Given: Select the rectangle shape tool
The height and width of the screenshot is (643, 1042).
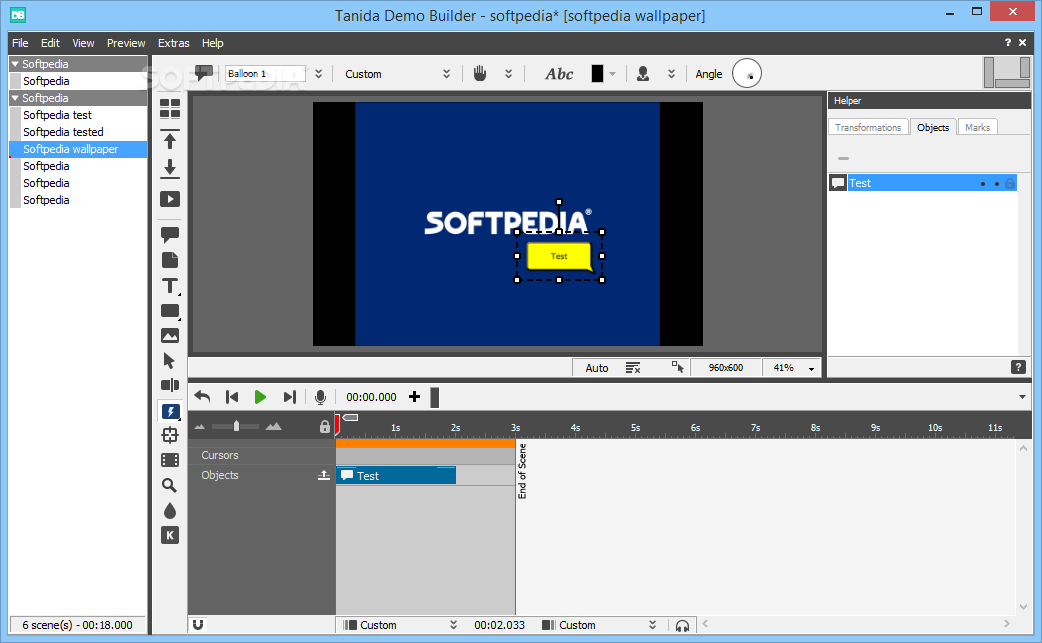Looking at the screenshot, I should click(170, 311).
